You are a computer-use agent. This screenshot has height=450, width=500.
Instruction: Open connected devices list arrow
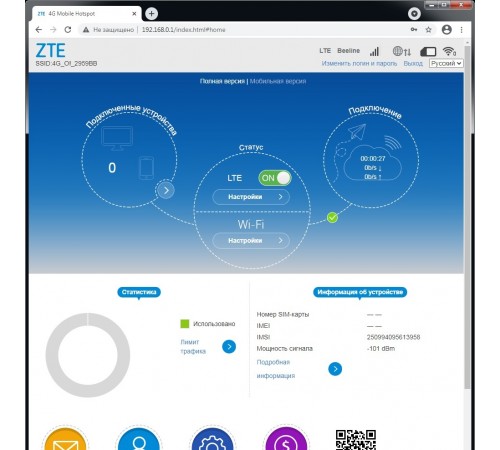pos(166,190)
